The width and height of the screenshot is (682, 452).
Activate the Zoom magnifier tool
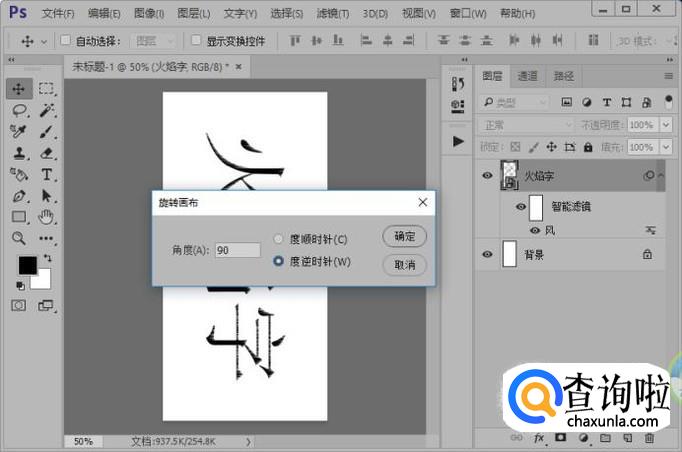(x=19, y=238)
